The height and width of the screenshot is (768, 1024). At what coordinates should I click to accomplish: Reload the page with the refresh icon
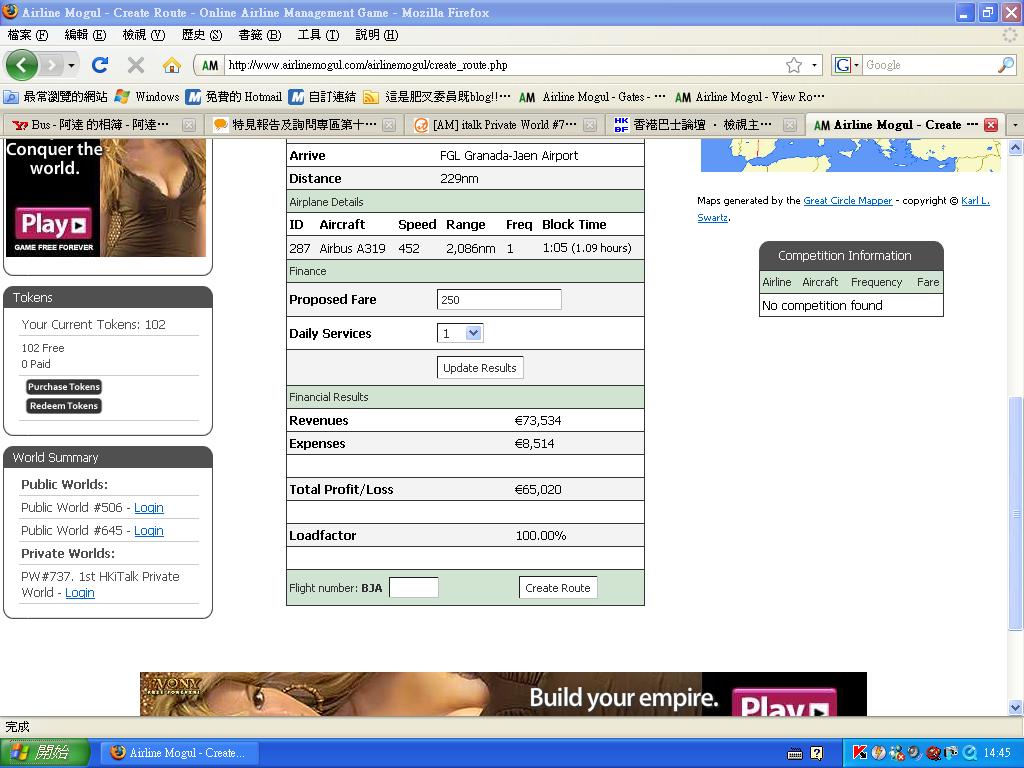[x=100, y=65]
